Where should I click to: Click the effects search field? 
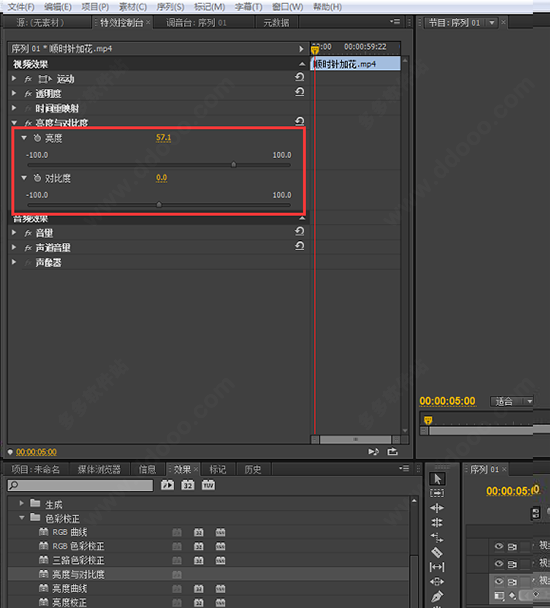80,485
